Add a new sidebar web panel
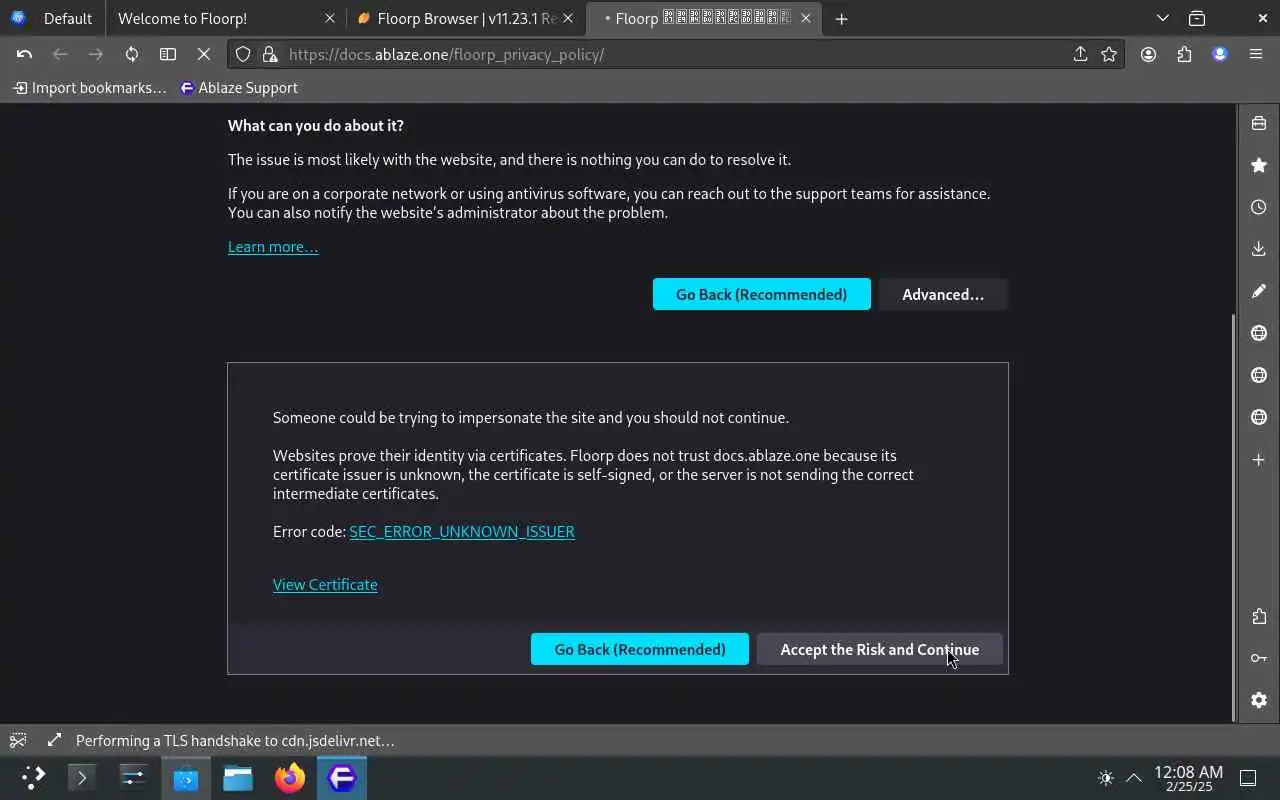The width and height of the screenshot is (1280, 800). (1259, 459)
